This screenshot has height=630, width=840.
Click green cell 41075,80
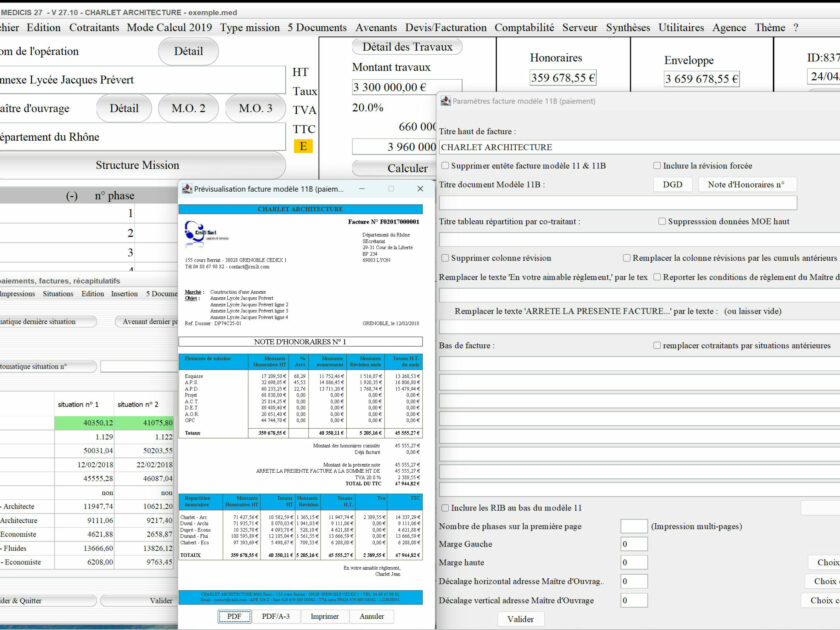[x=145, y=423]
